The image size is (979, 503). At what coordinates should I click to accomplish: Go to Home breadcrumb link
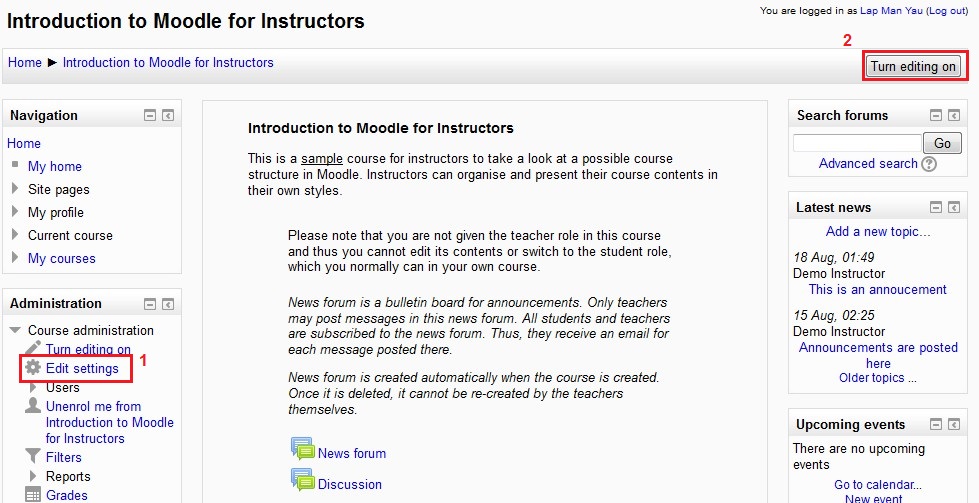click(x=25, y=62)
